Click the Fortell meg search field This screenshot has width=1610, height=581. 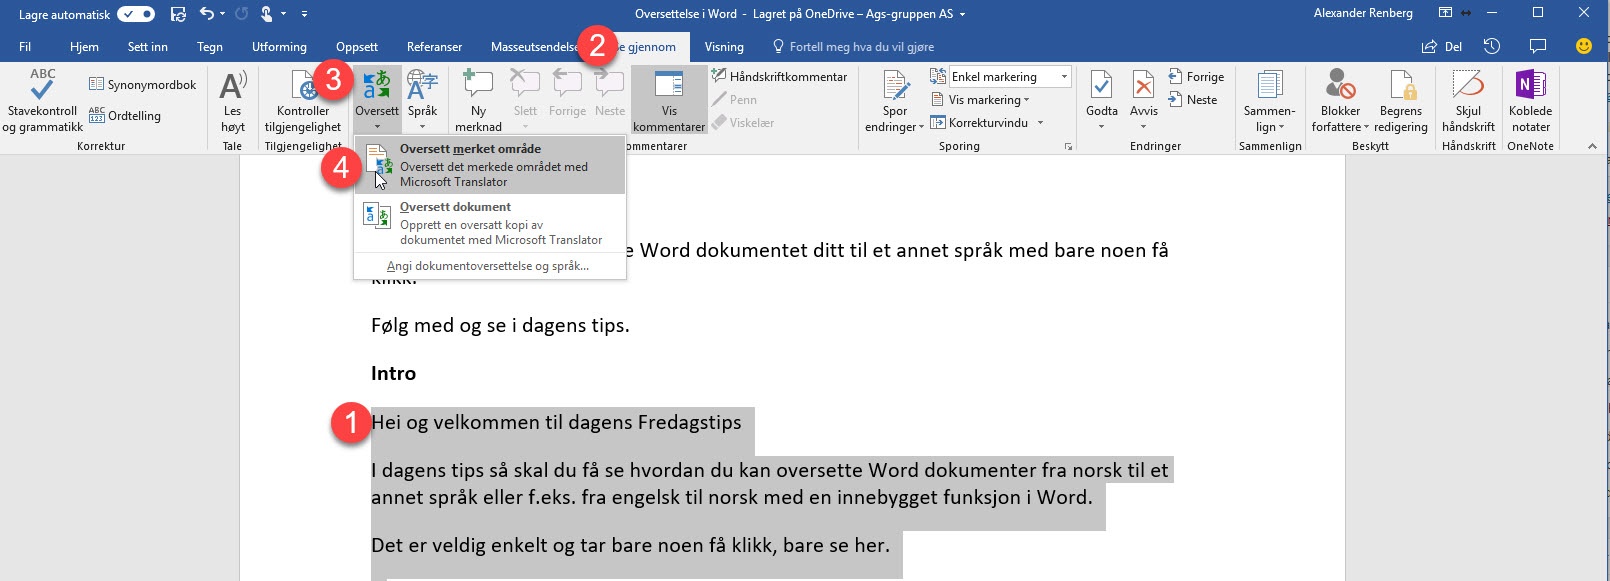[860, 47]
